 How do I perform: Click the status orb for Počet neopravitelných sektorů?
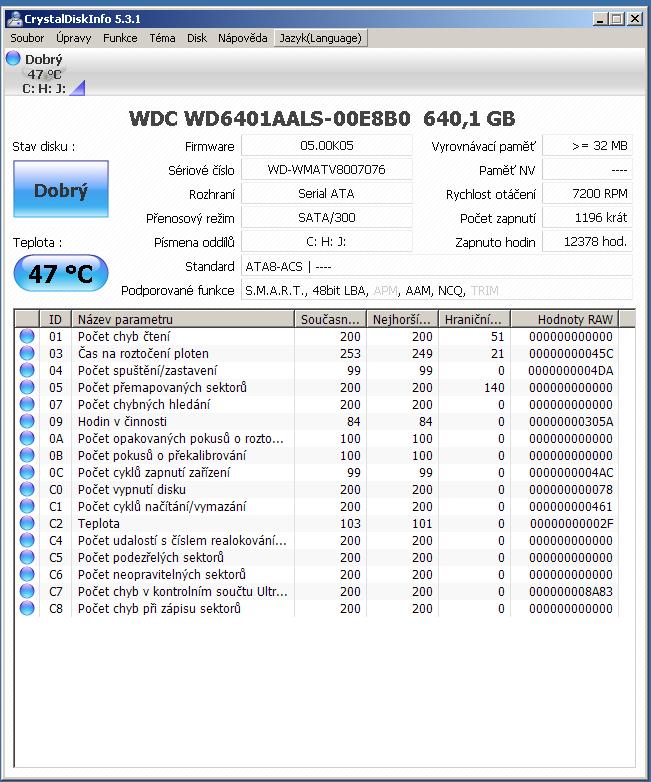27,574
